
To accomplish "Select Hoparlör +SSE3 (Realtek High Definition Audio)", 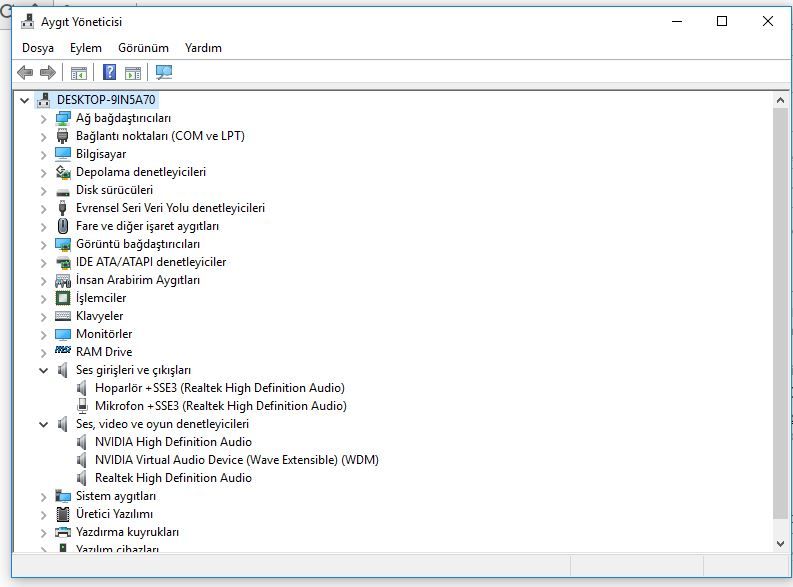I will (x=220, y=388).
